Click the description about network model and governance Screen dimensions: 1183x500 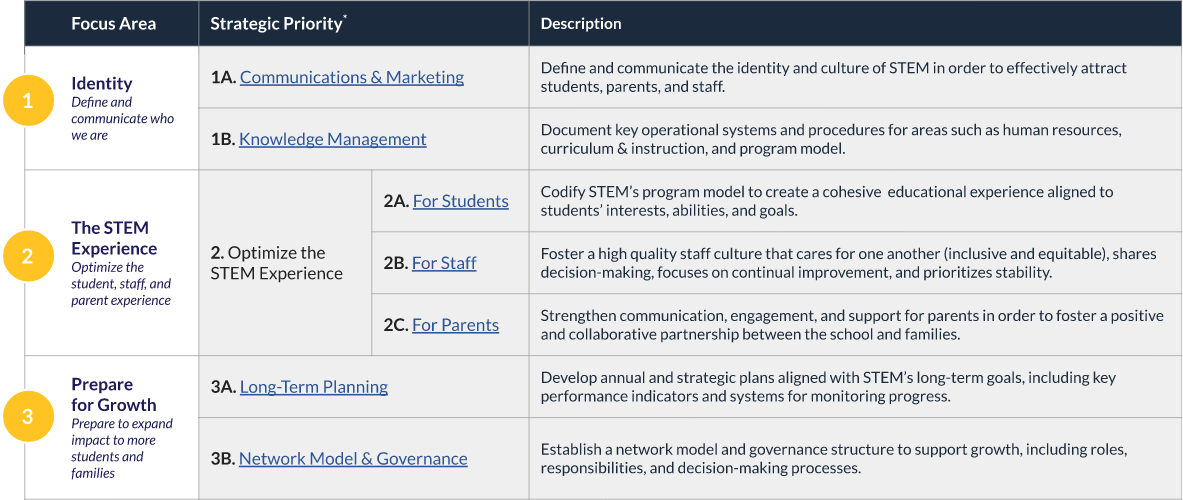(x=833, y=458)
